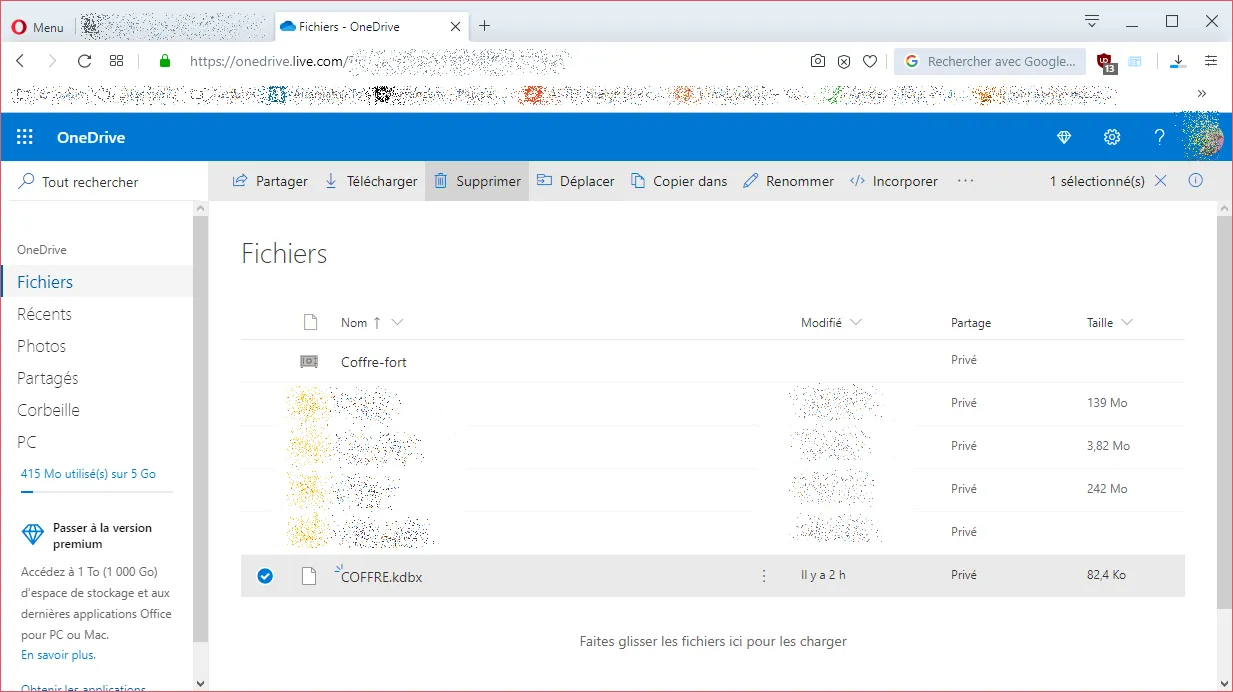This screenshot has height=692, width=1233.
Task: Click Opera downloads arrow icon
Action: pyautogui.click(x=1178, y=61)
